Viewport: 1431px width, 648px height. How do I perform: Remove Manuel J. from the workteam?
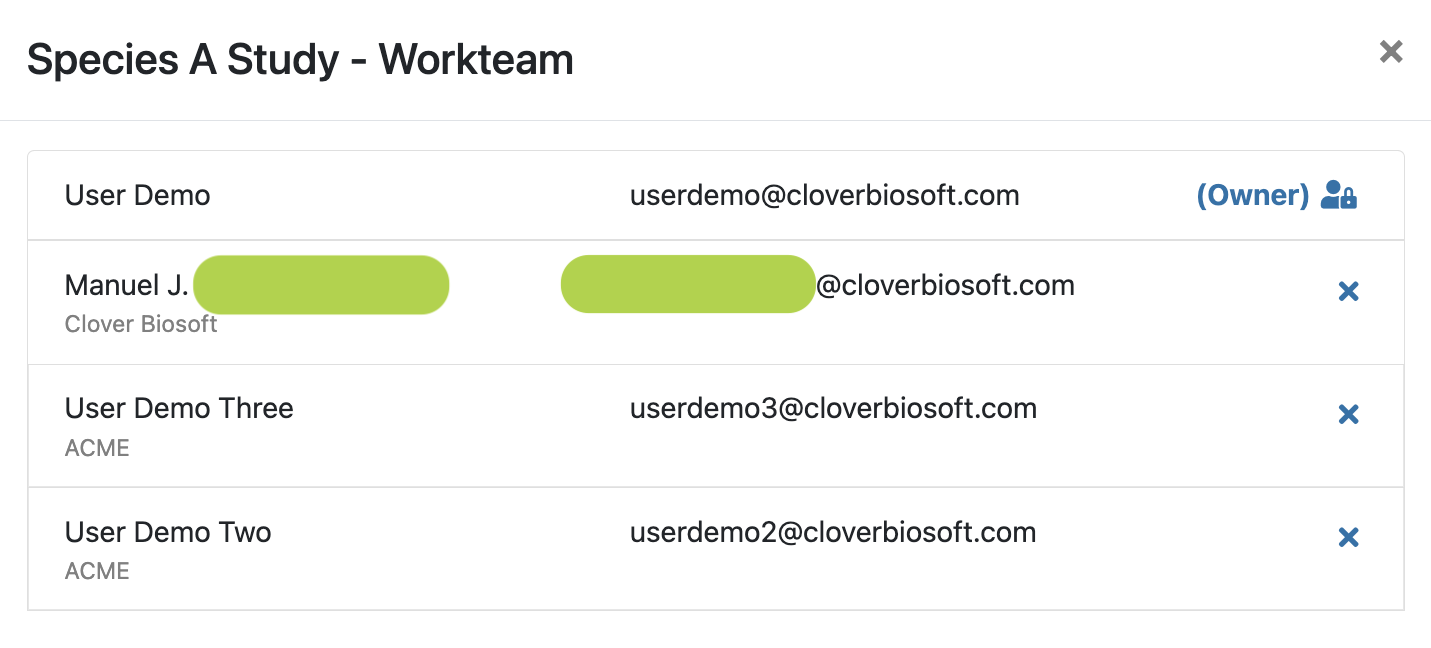click(x=1348, y=291)
